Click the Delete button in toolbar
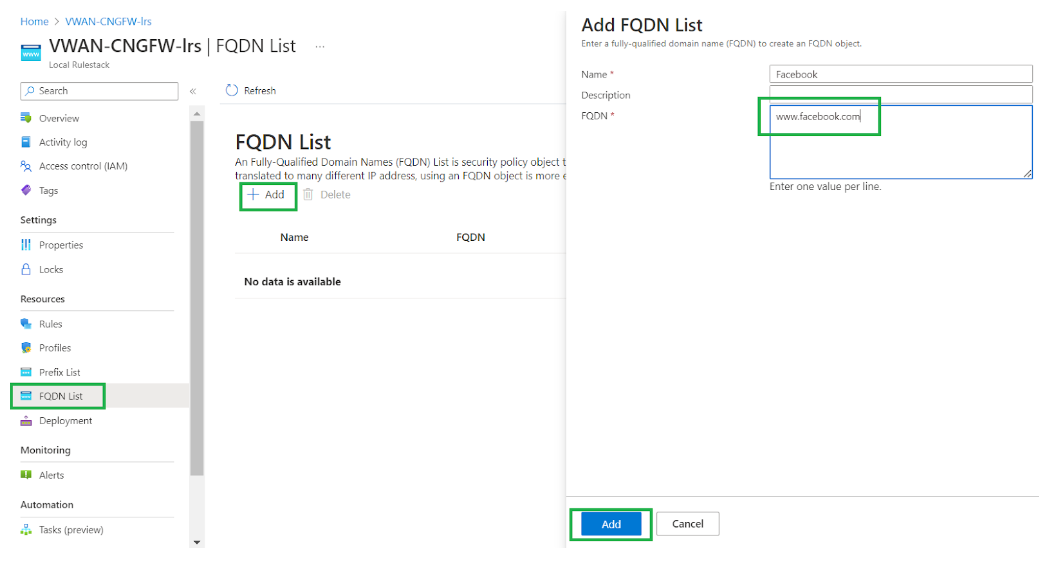The height and width of the screenshot is (562, 1055). click(326, 195)
